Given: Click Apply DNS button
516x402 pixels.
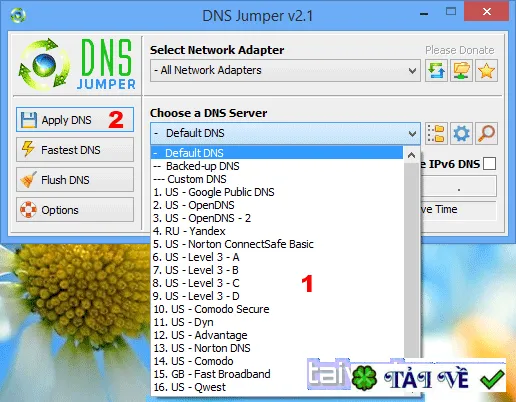Looking at the screenshot, I should coord(75,120).
